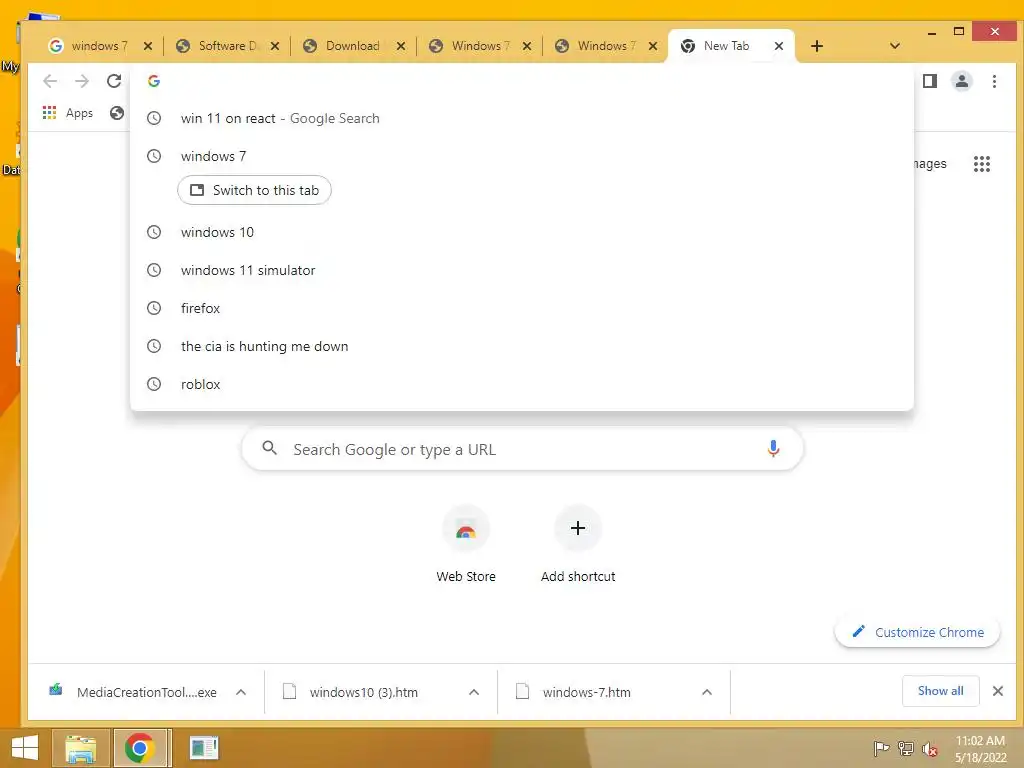
Task: Reload the current page
Action: click(114, 81)
